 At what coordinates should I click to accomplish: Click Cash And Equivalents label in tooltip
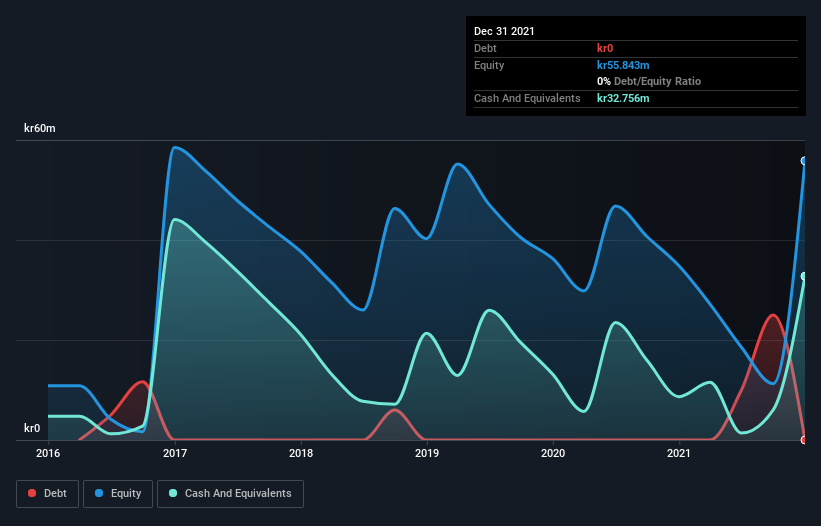click(527, 98)
